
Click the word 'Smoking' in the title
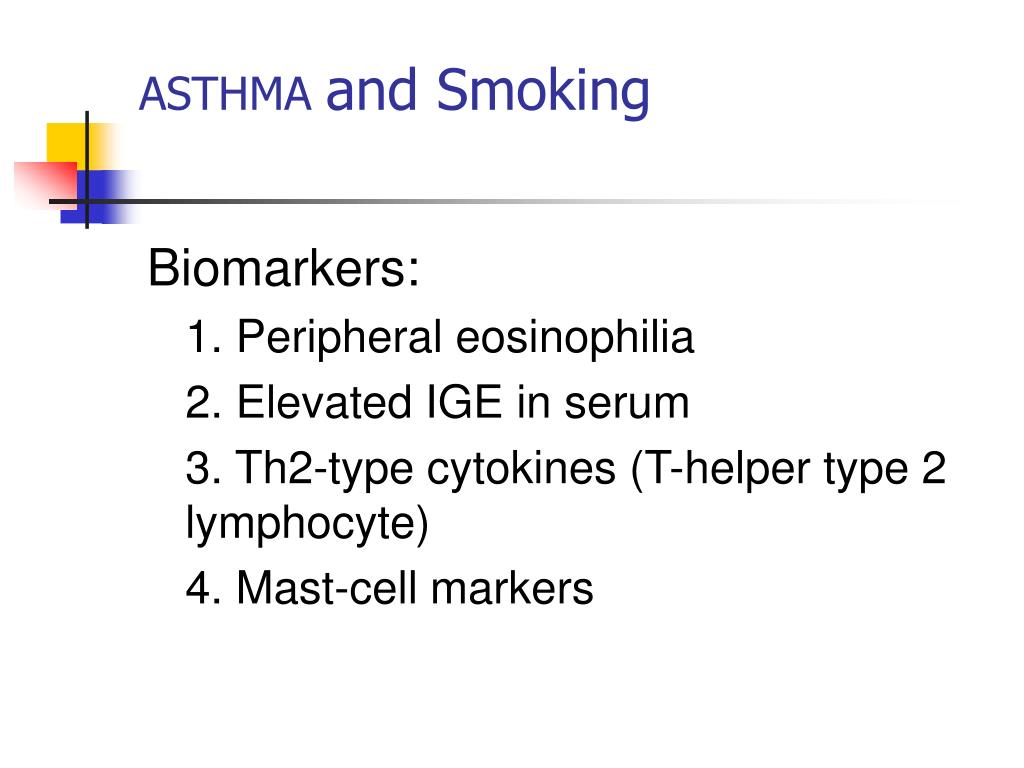(543, 93)
